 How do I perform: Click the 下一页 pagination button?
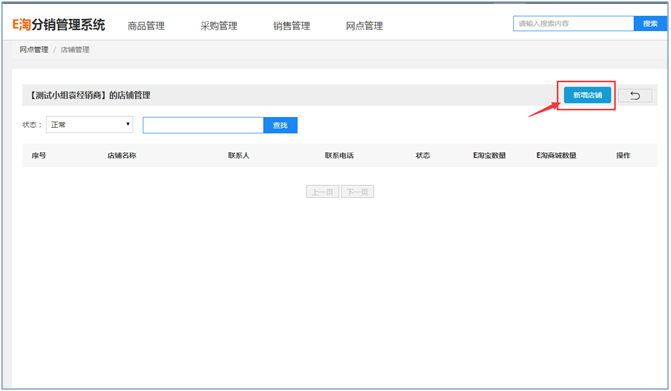(357, 192)
